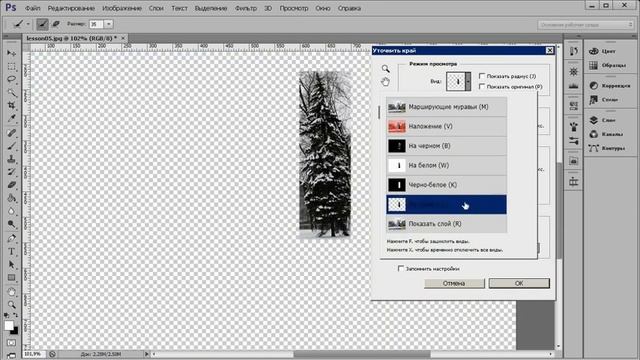This screenshot has height=360, width=640.
Task: Toggle Quick Mask mode button
Action: click(x=11, y=343)
